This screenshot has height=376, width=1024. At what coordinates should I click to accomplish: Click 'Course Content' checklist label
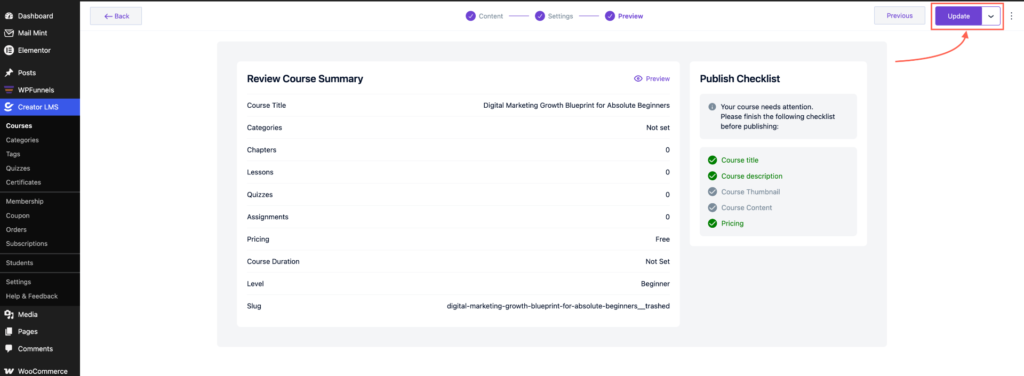pyautogui.click(x=746, y=208)
